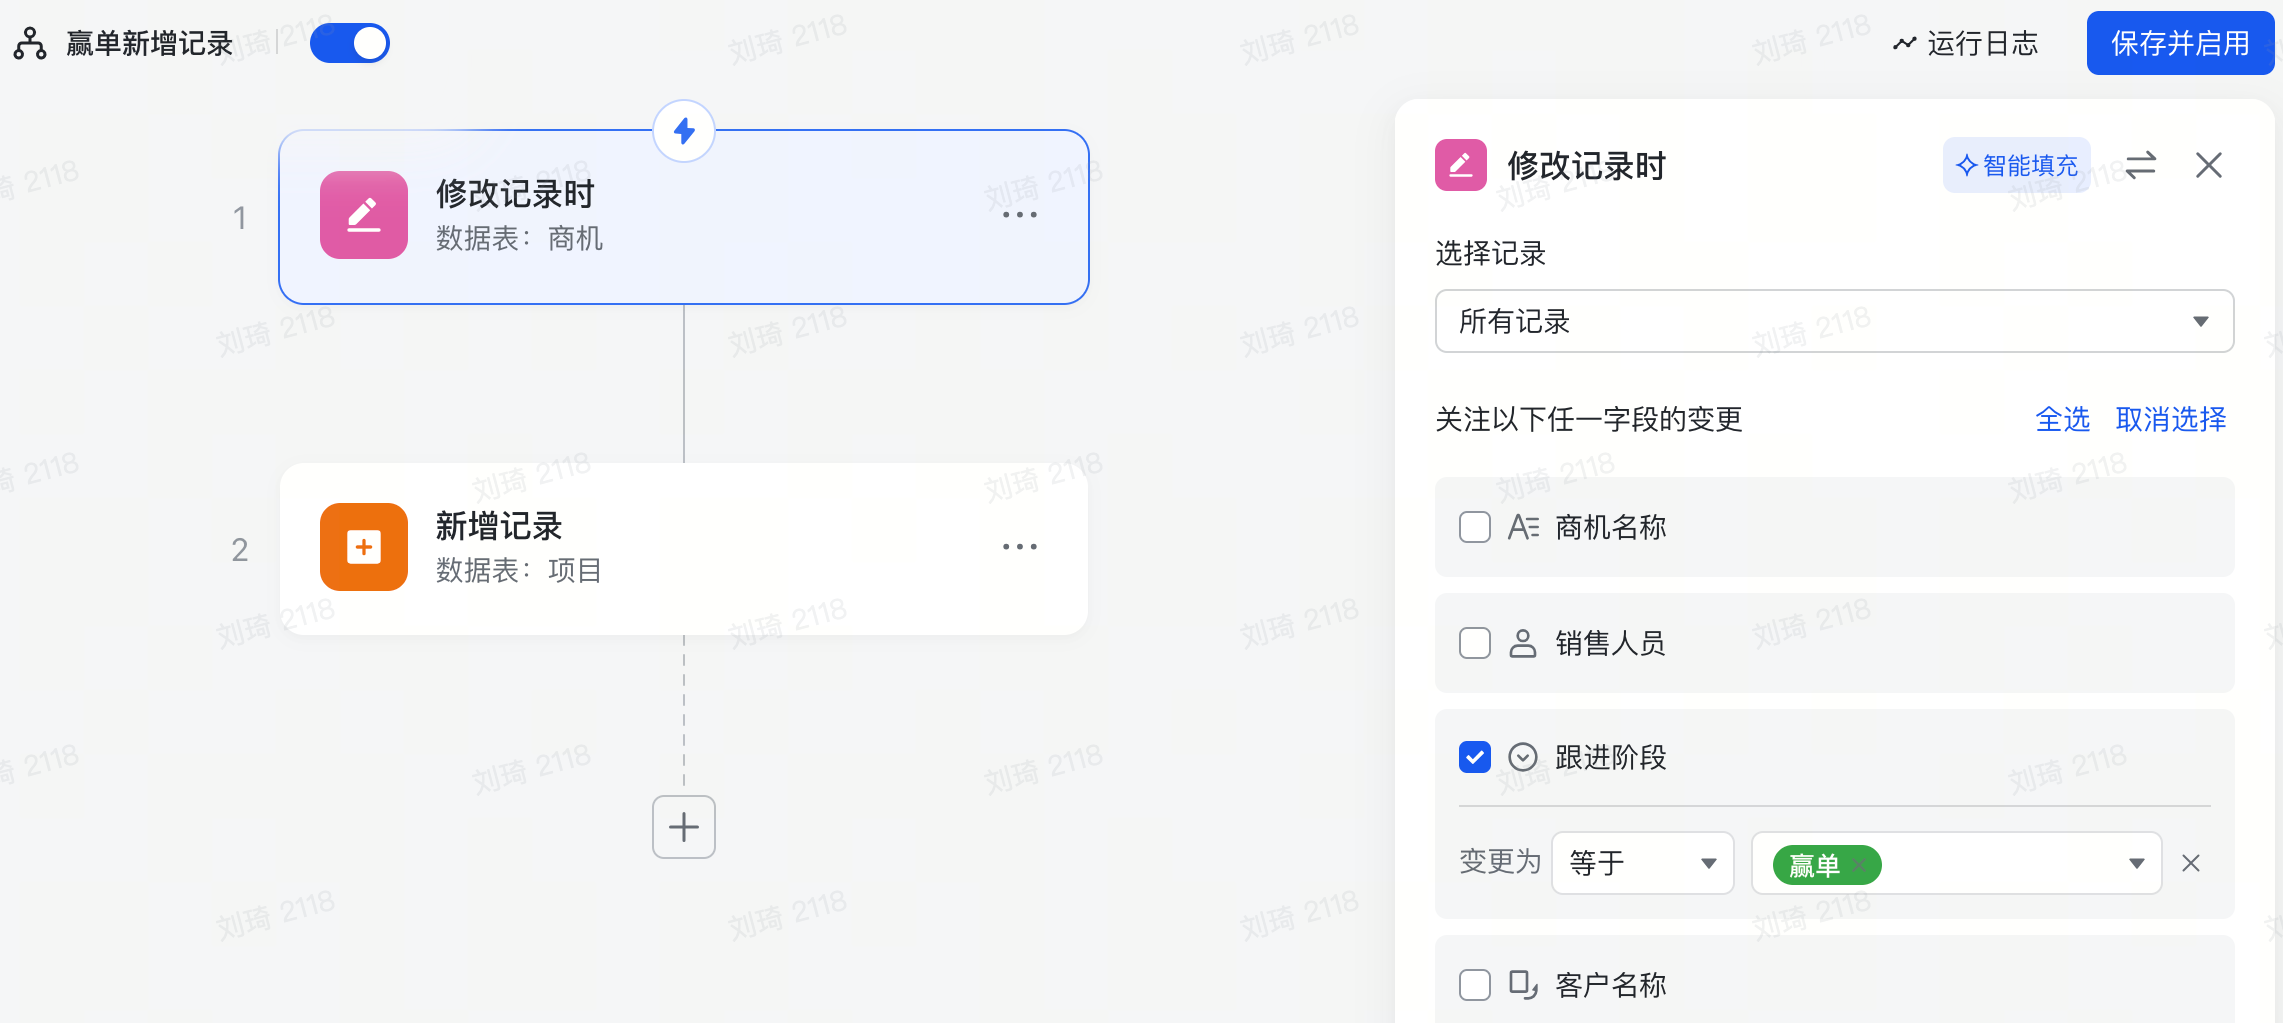This screenshot has height=1024, width=2284.
Task: Click the 取消选择 link
Action: coord(2171,419)
